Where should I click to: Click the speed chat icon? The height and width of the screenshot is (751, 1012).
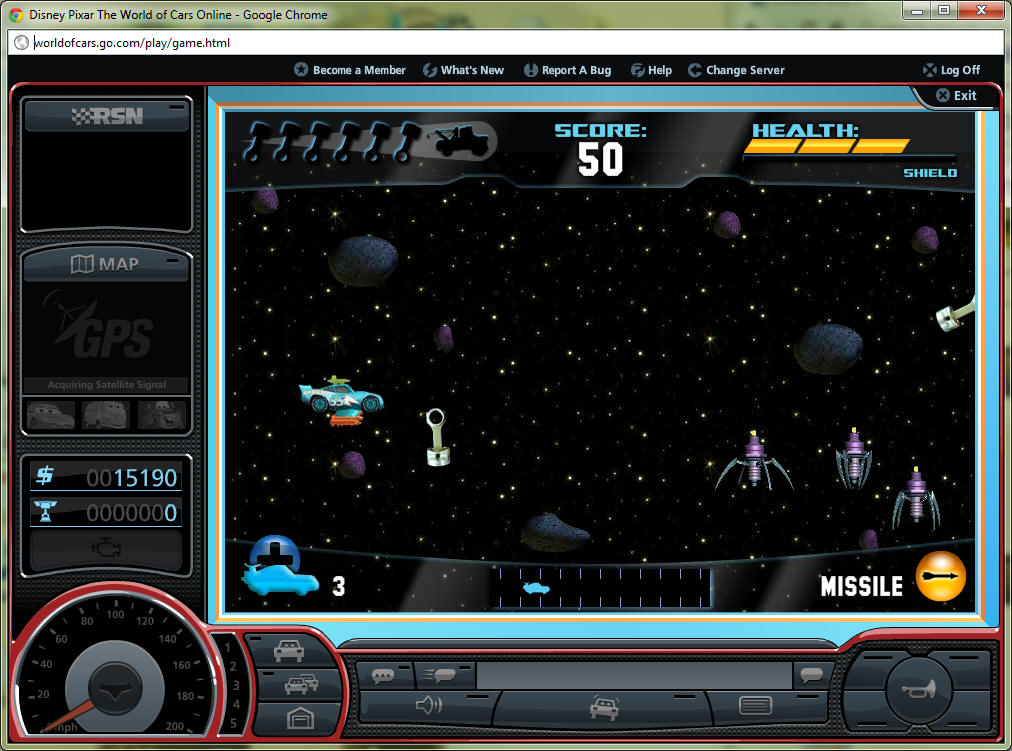[440, 675]
